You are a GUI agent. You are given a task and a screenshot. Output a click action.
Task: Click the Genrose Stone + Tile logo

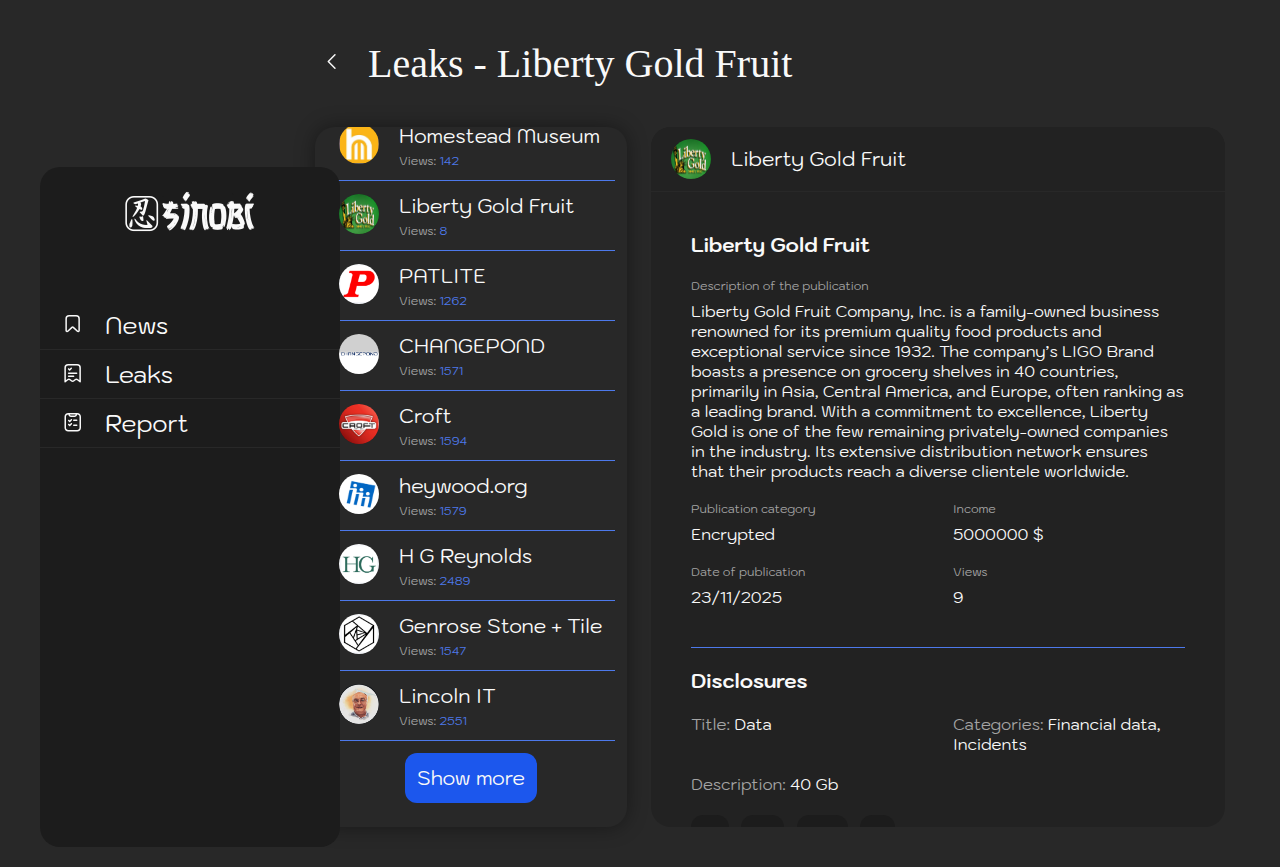(359, 634)
